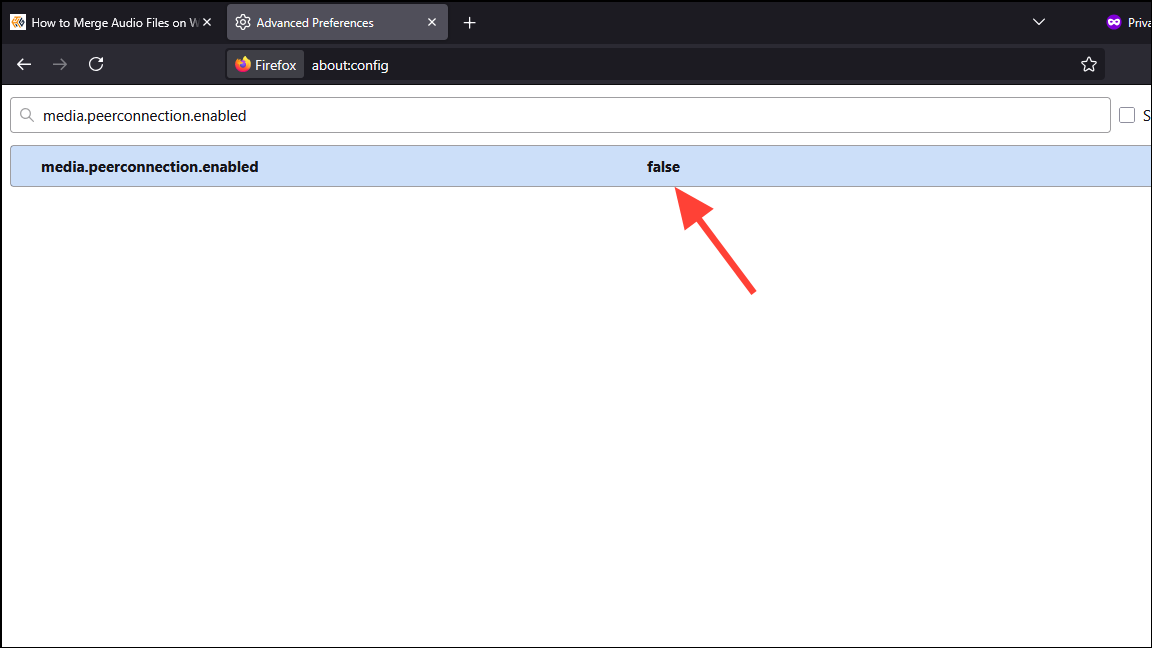Click the favicon of the Merge Audio Files tab
Screen dimensions: 1152x648
18,22
